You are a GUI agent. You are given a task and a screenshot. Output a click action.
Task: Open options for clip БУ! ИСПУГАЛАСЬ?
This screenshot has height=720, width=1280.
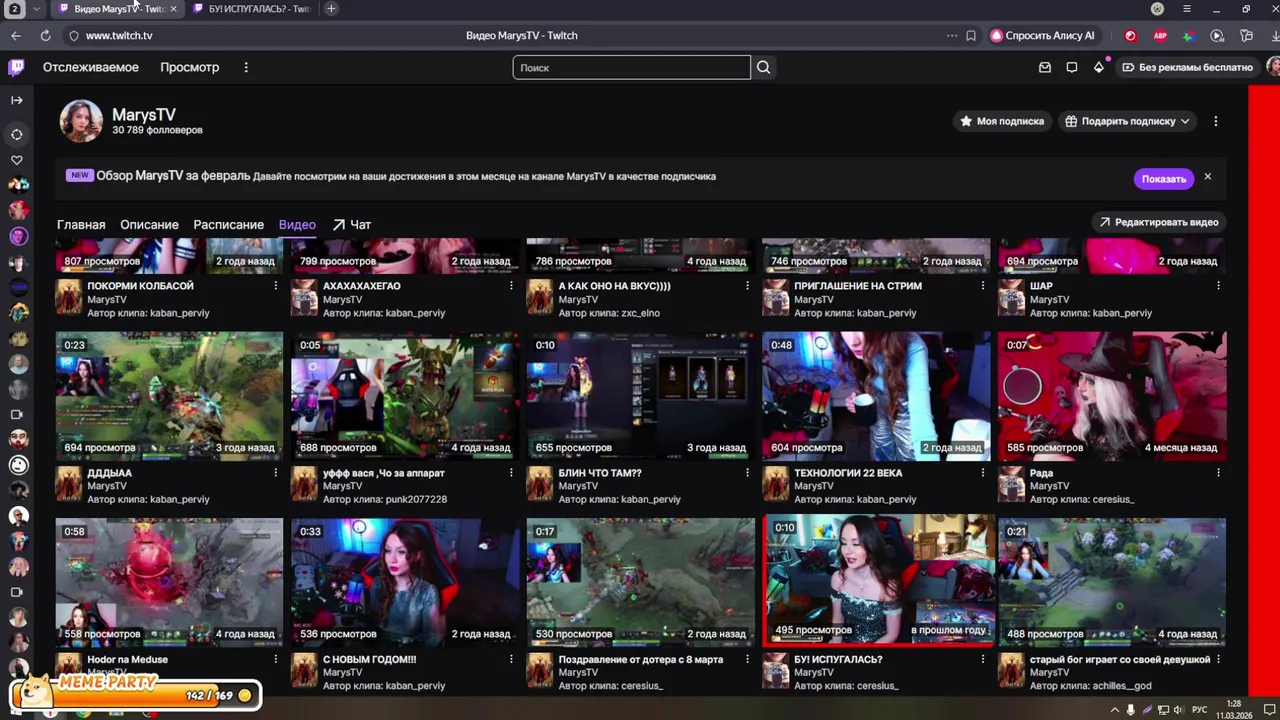pos(983,660)
